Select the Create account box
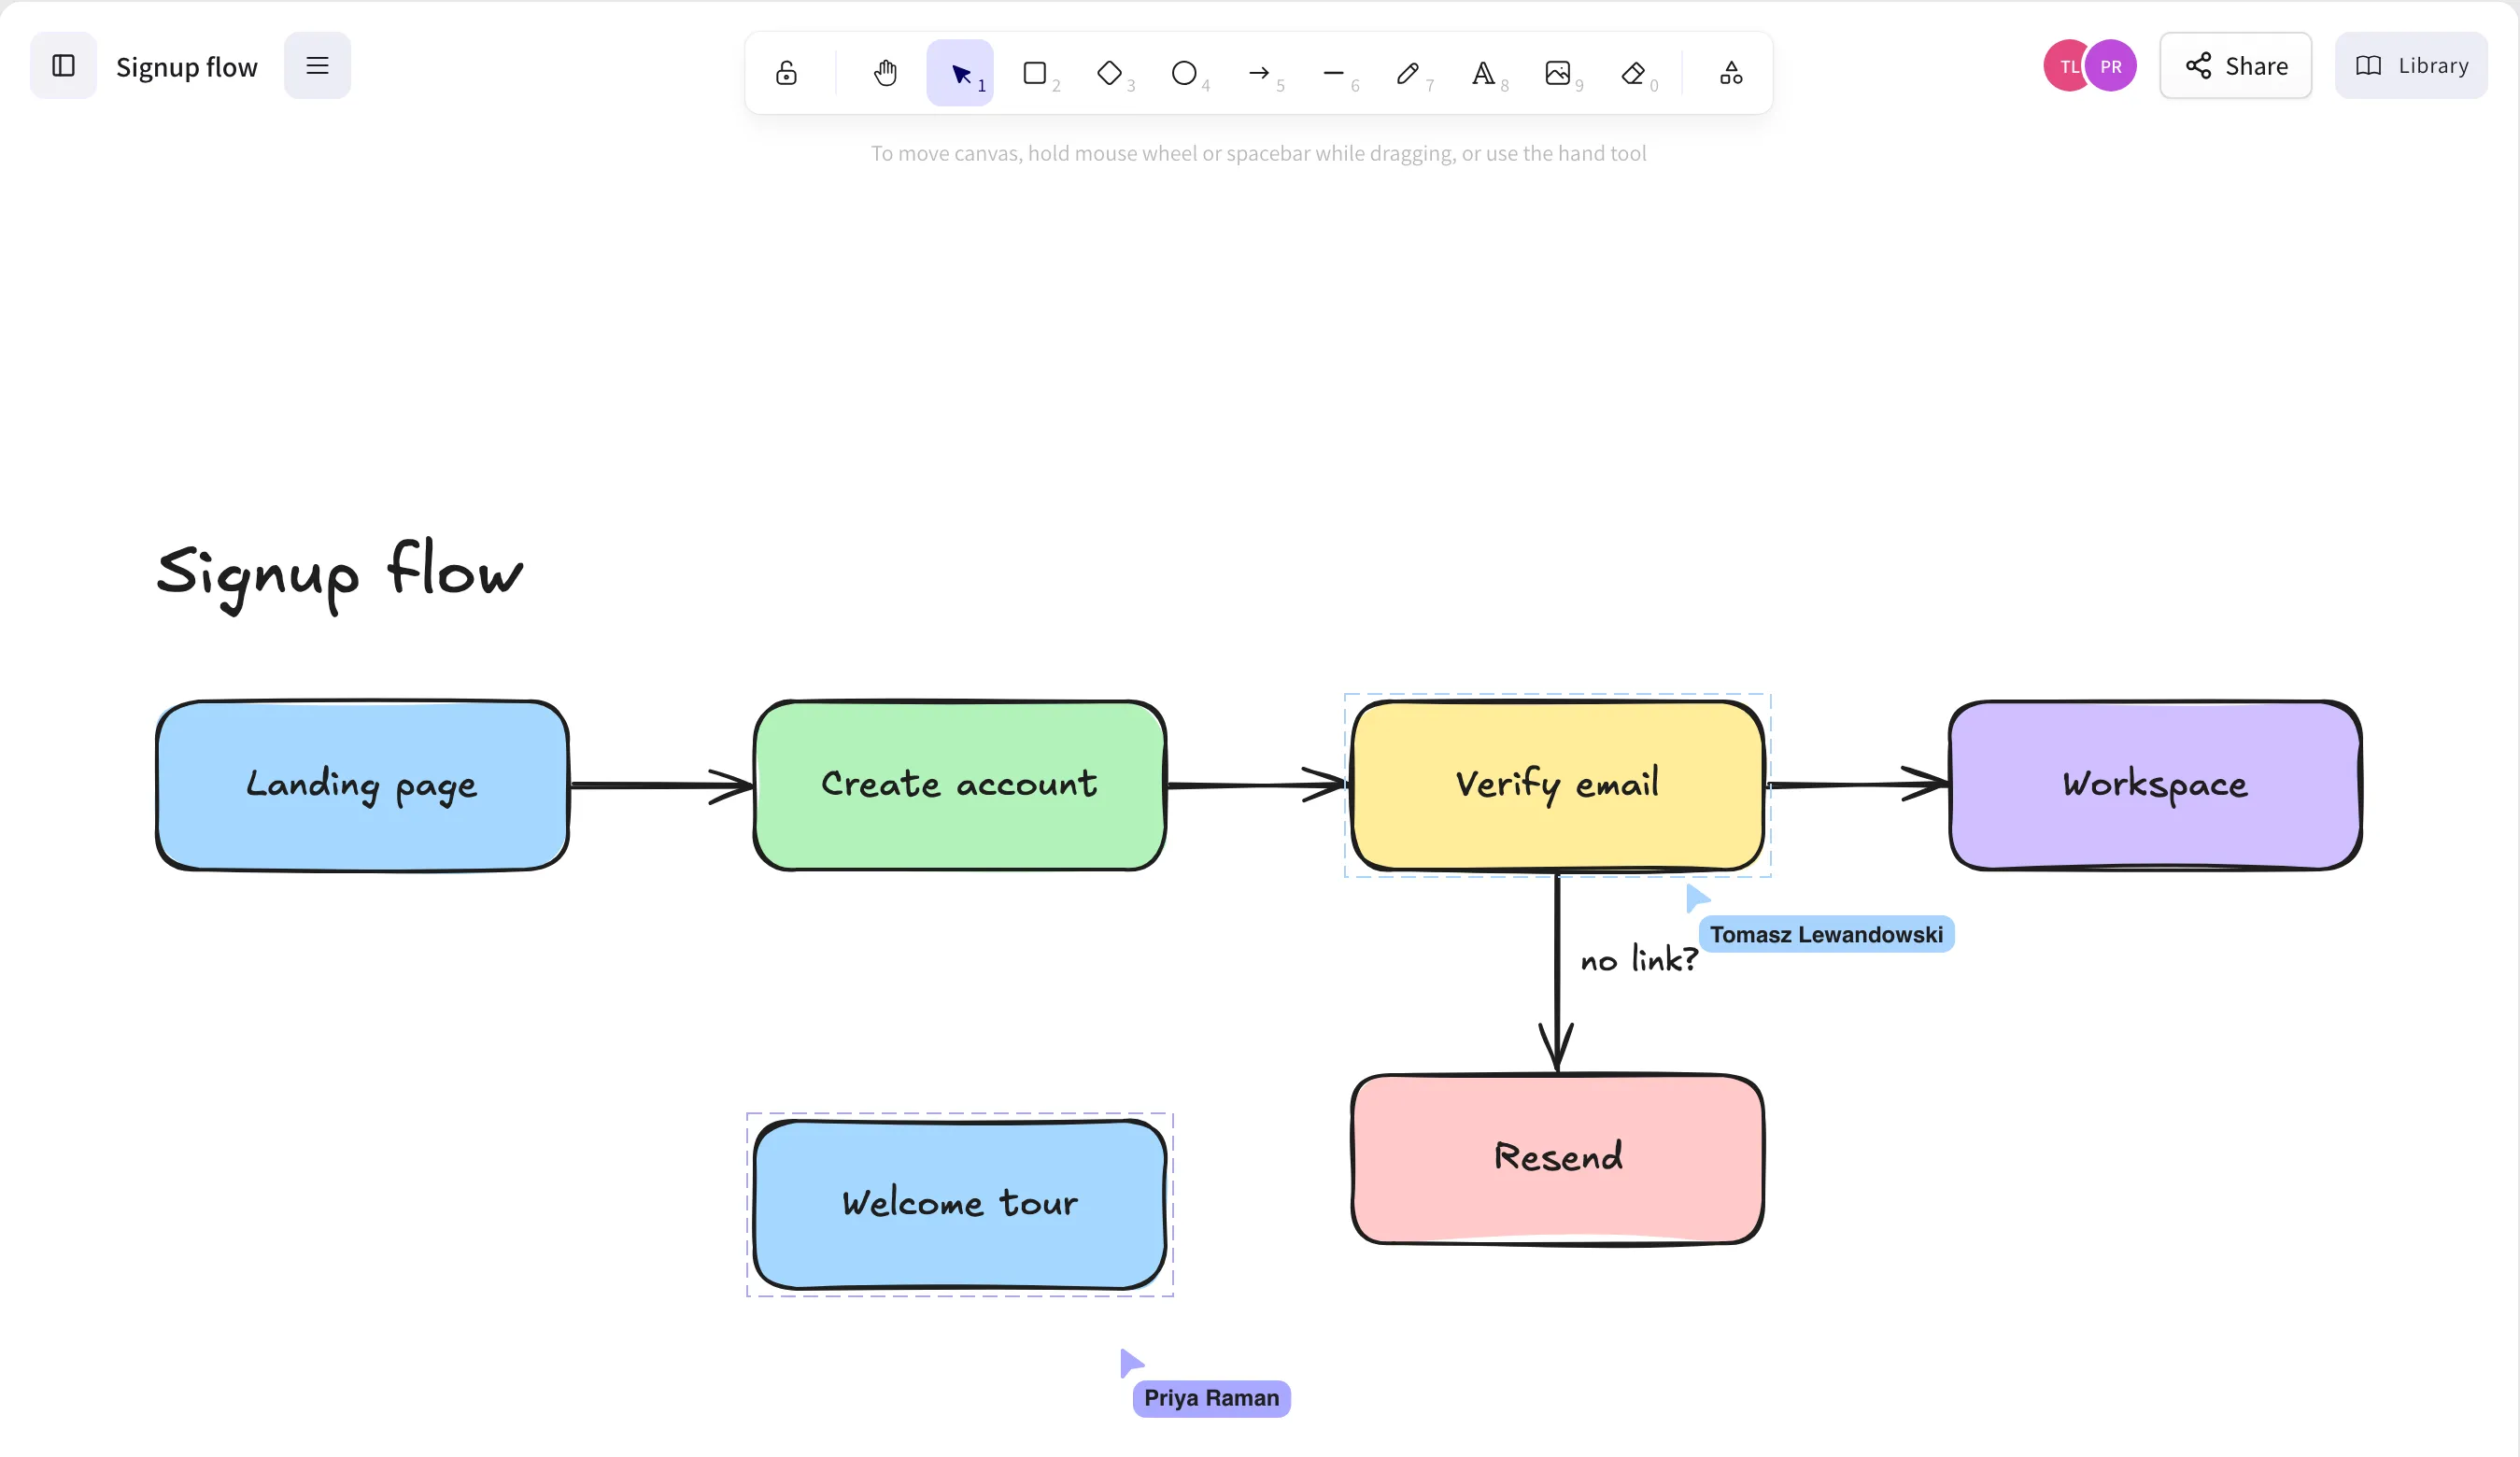Viewport: 2520px width, 1457px height. [x=960, y=785]
